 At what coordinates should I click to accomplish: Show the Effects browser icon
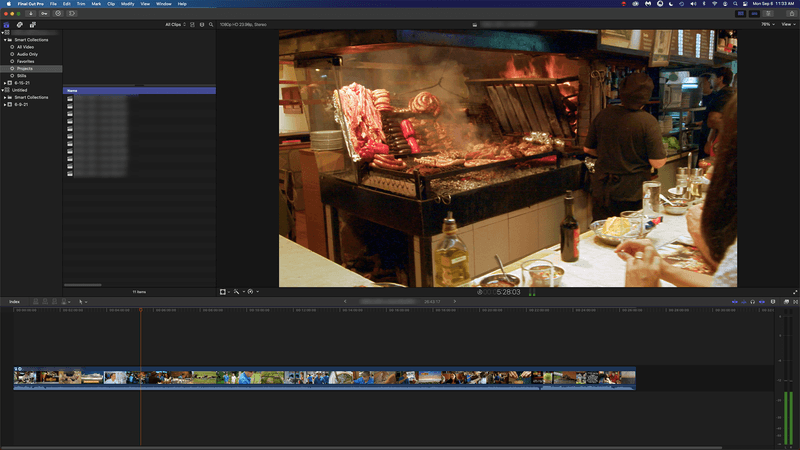click(786, 302)
